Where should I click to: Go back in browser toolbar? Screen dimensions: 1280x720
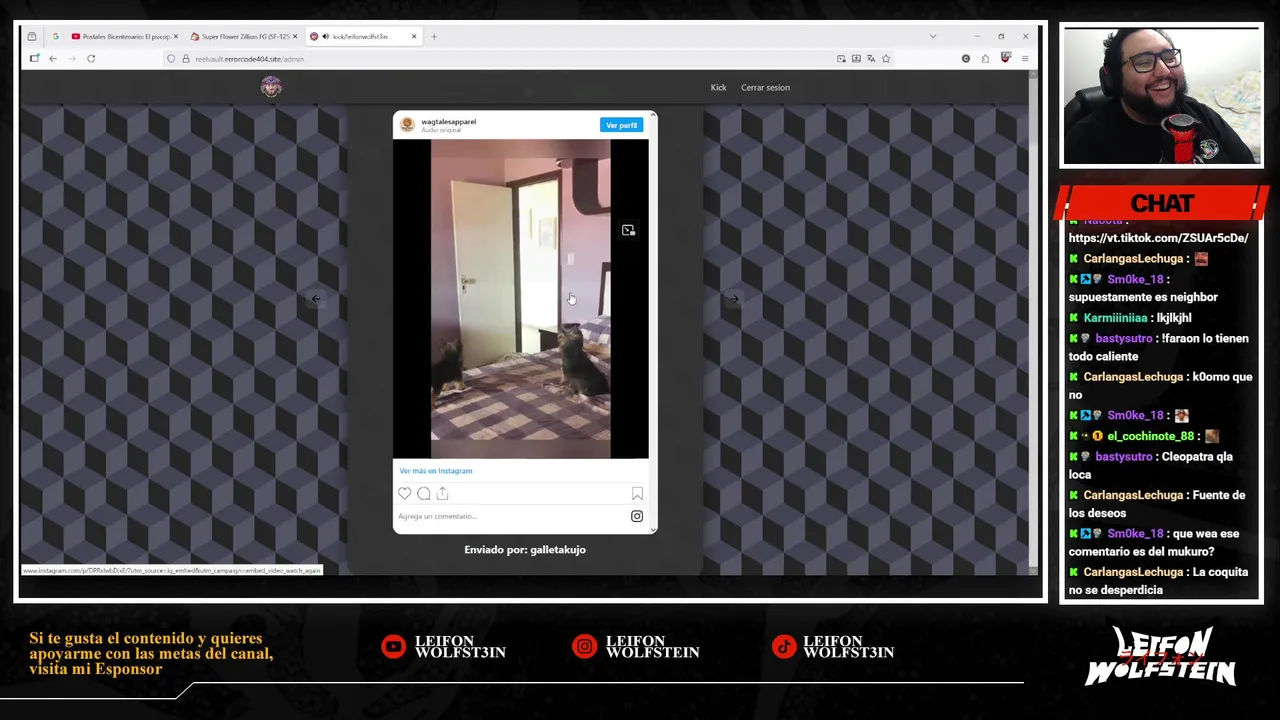pos(53,59)
